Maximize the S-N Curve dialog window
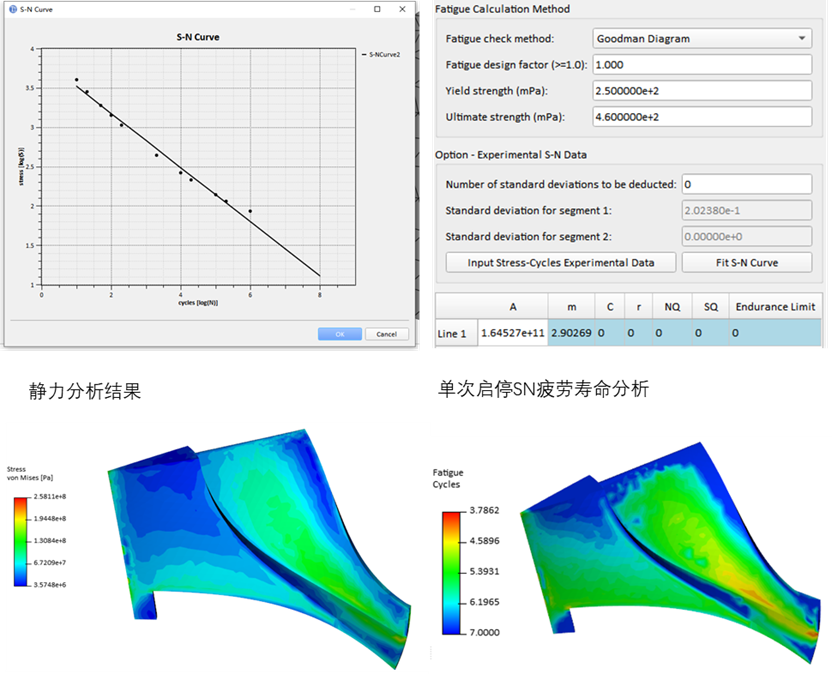The height and width of the screenshot is (674, 832). coord(377,9)
